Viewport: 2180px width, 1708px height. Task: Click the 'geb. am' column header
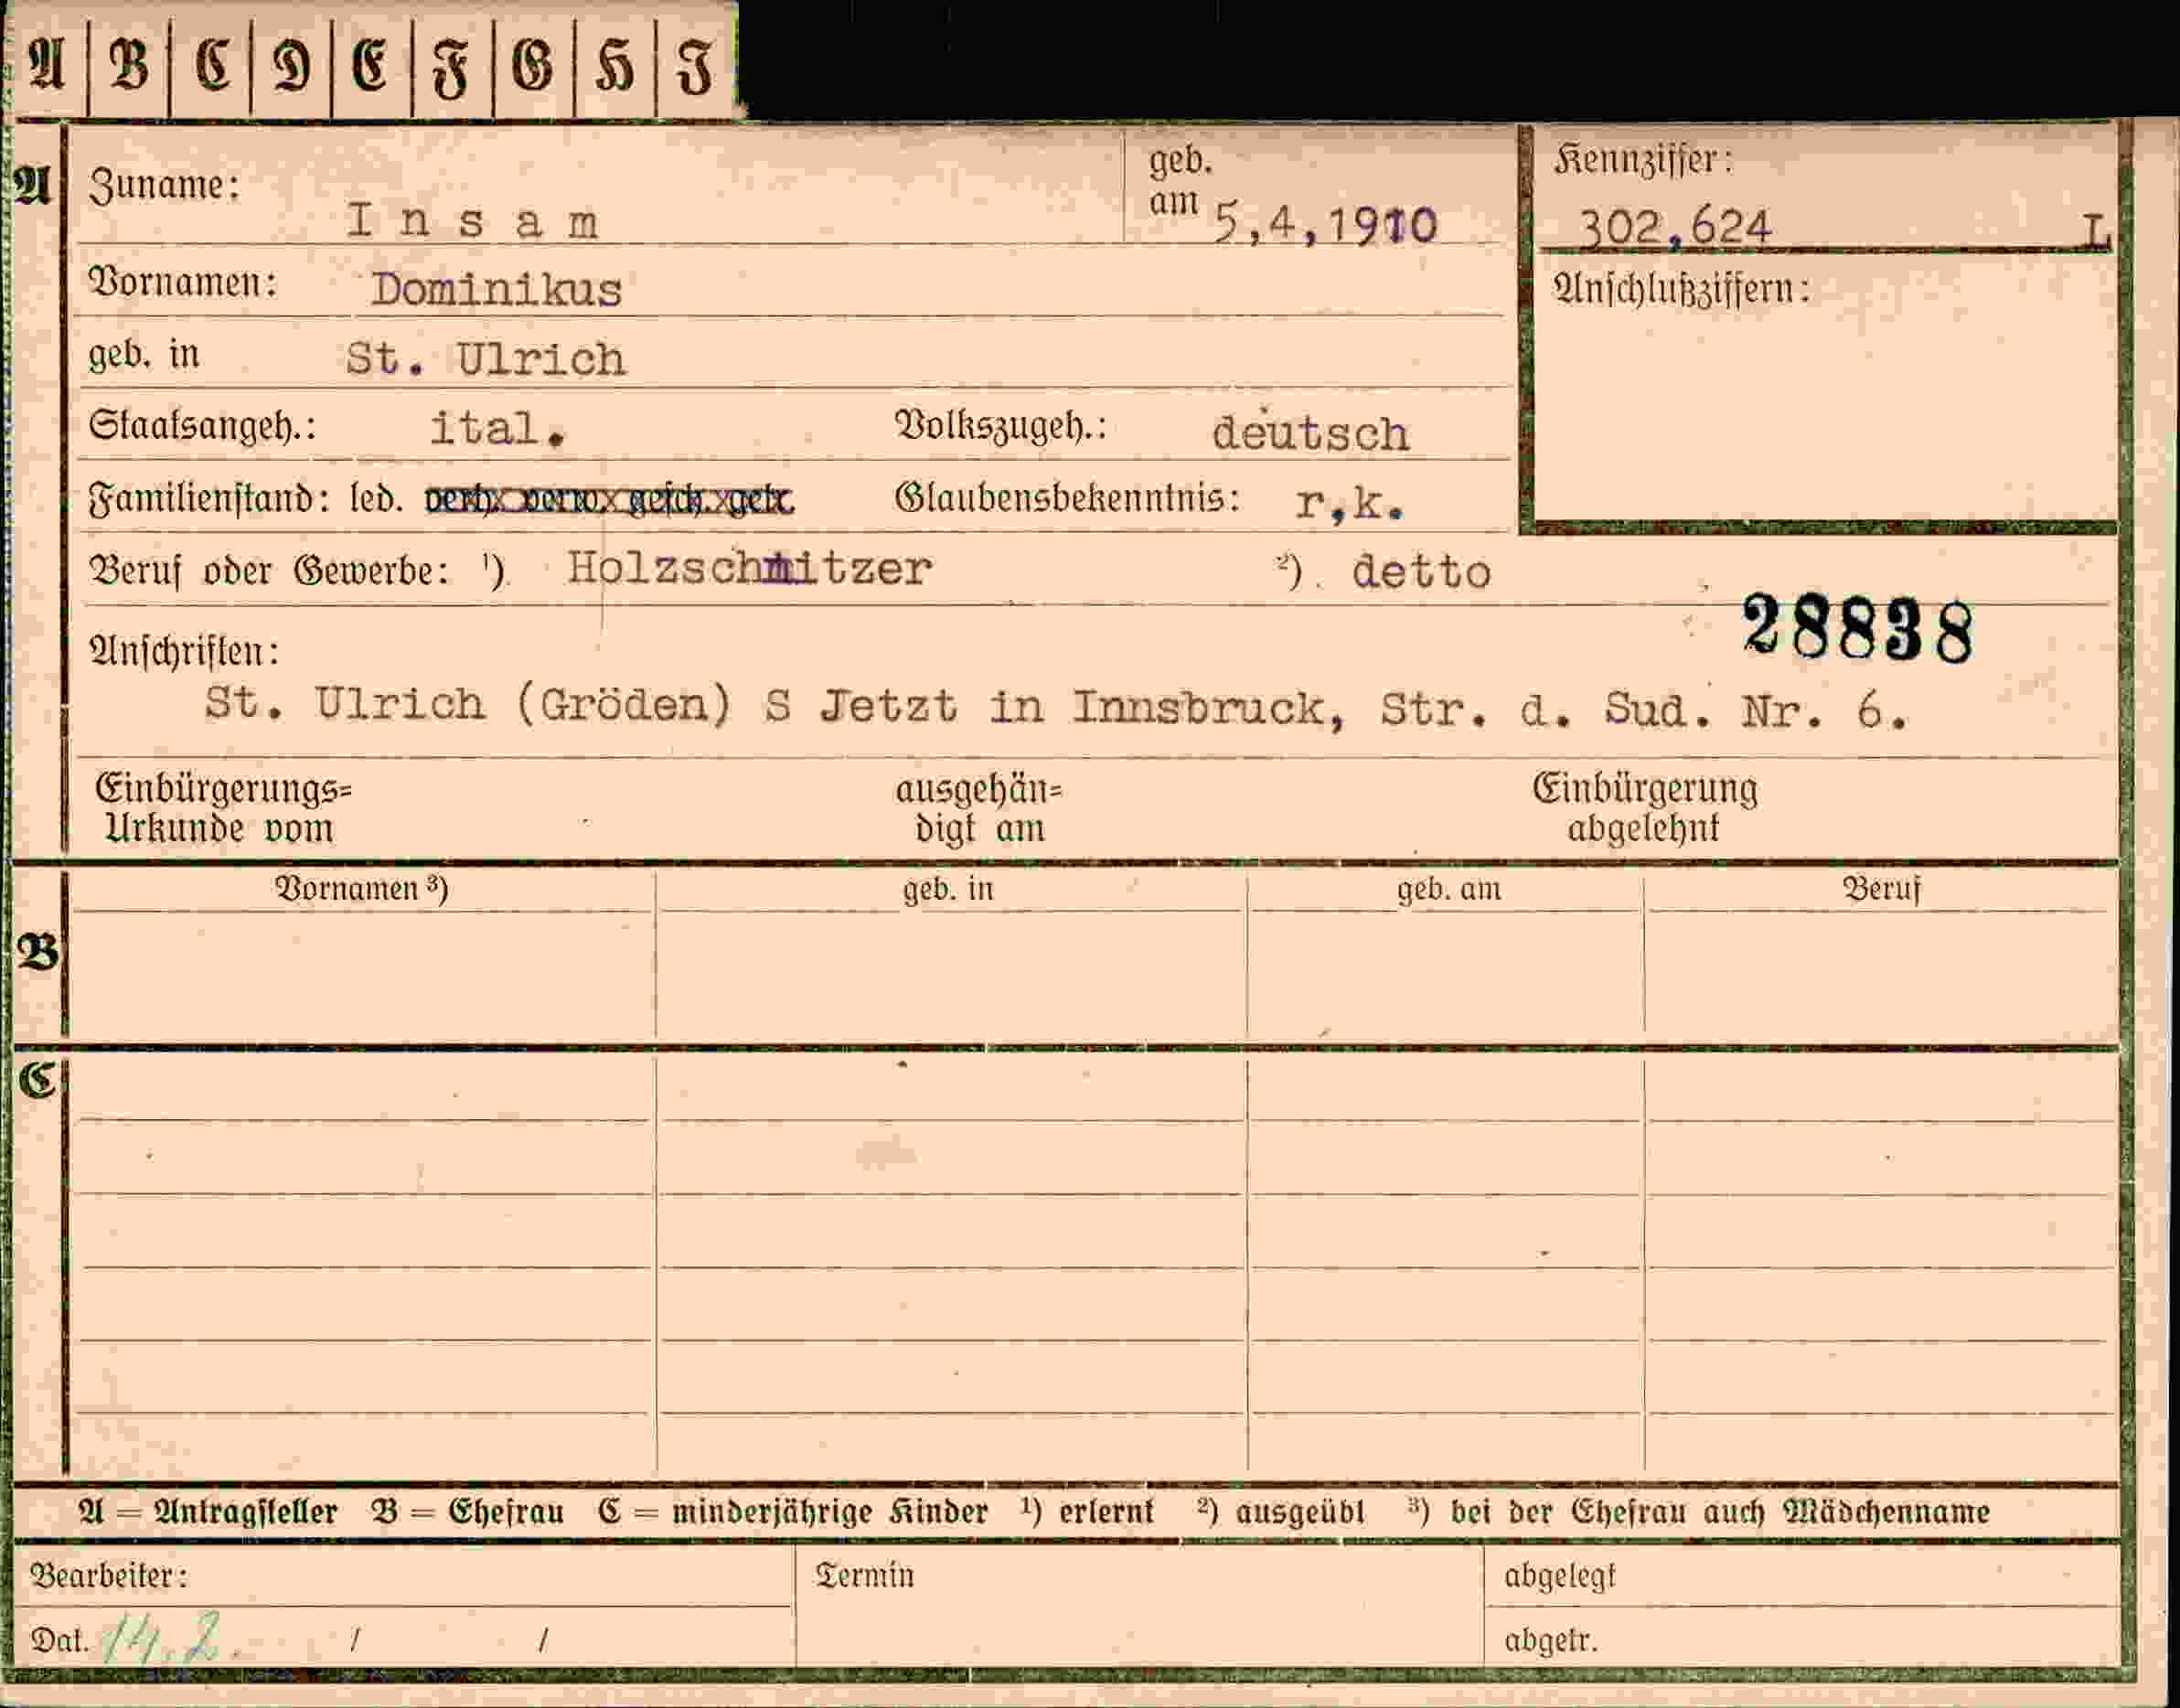point(1449,889)
